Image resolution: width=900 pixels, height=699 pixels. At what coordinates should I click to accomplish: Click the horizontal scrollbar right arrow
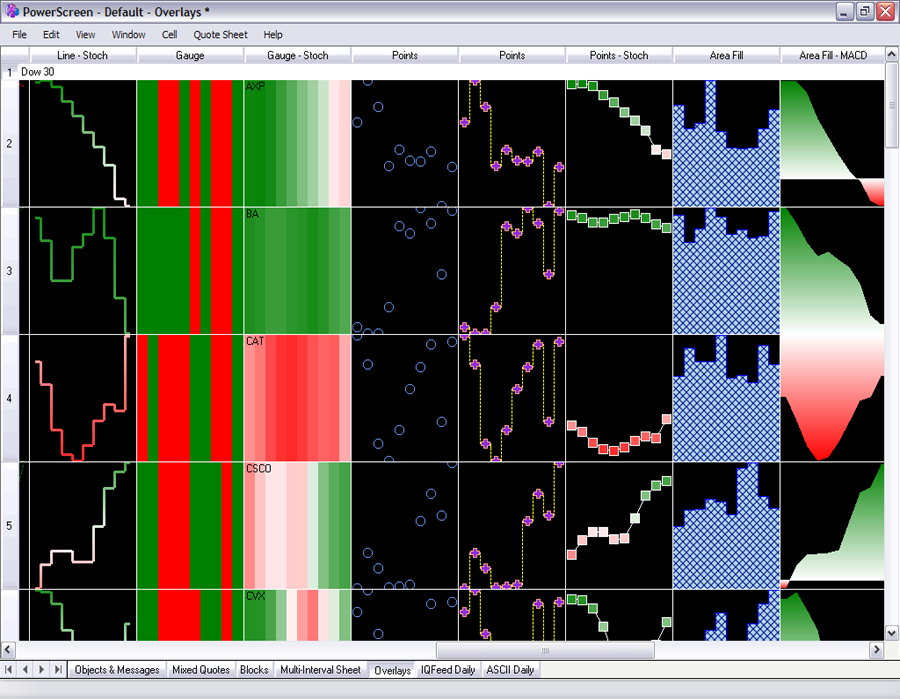pos(877,650)
